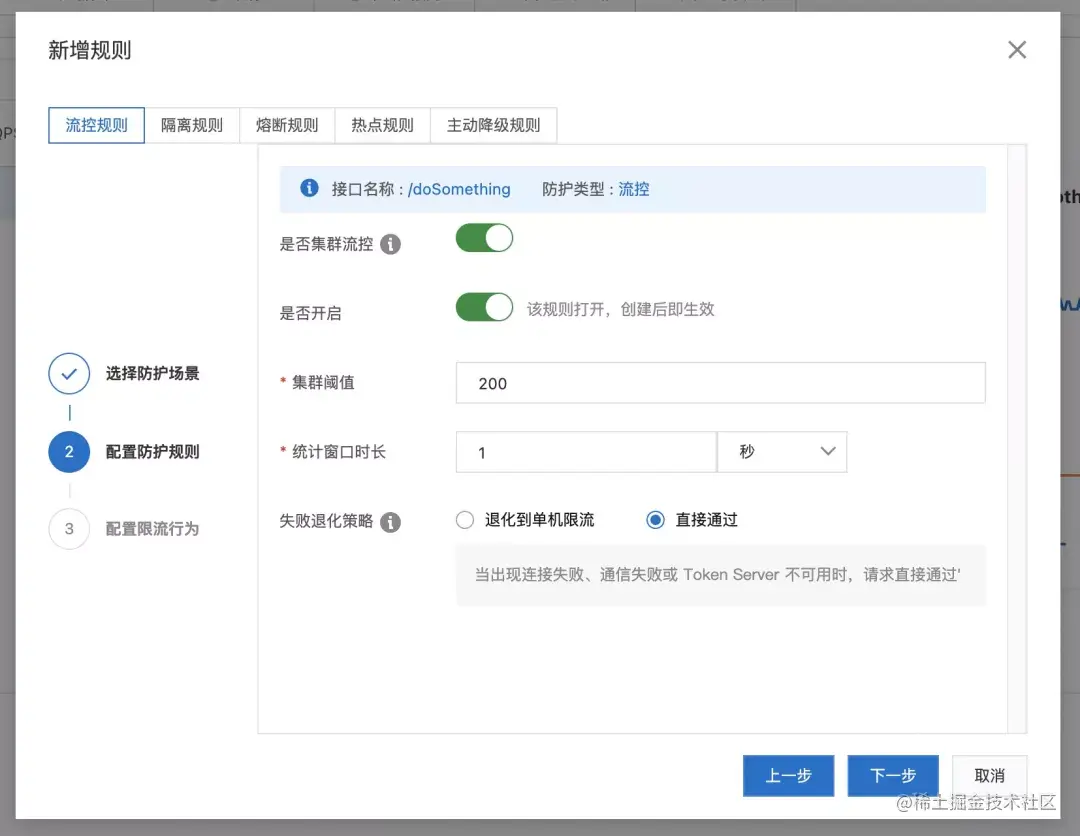
Task: Click the 集群阈值 input field
Action: [x=720, y=383]
